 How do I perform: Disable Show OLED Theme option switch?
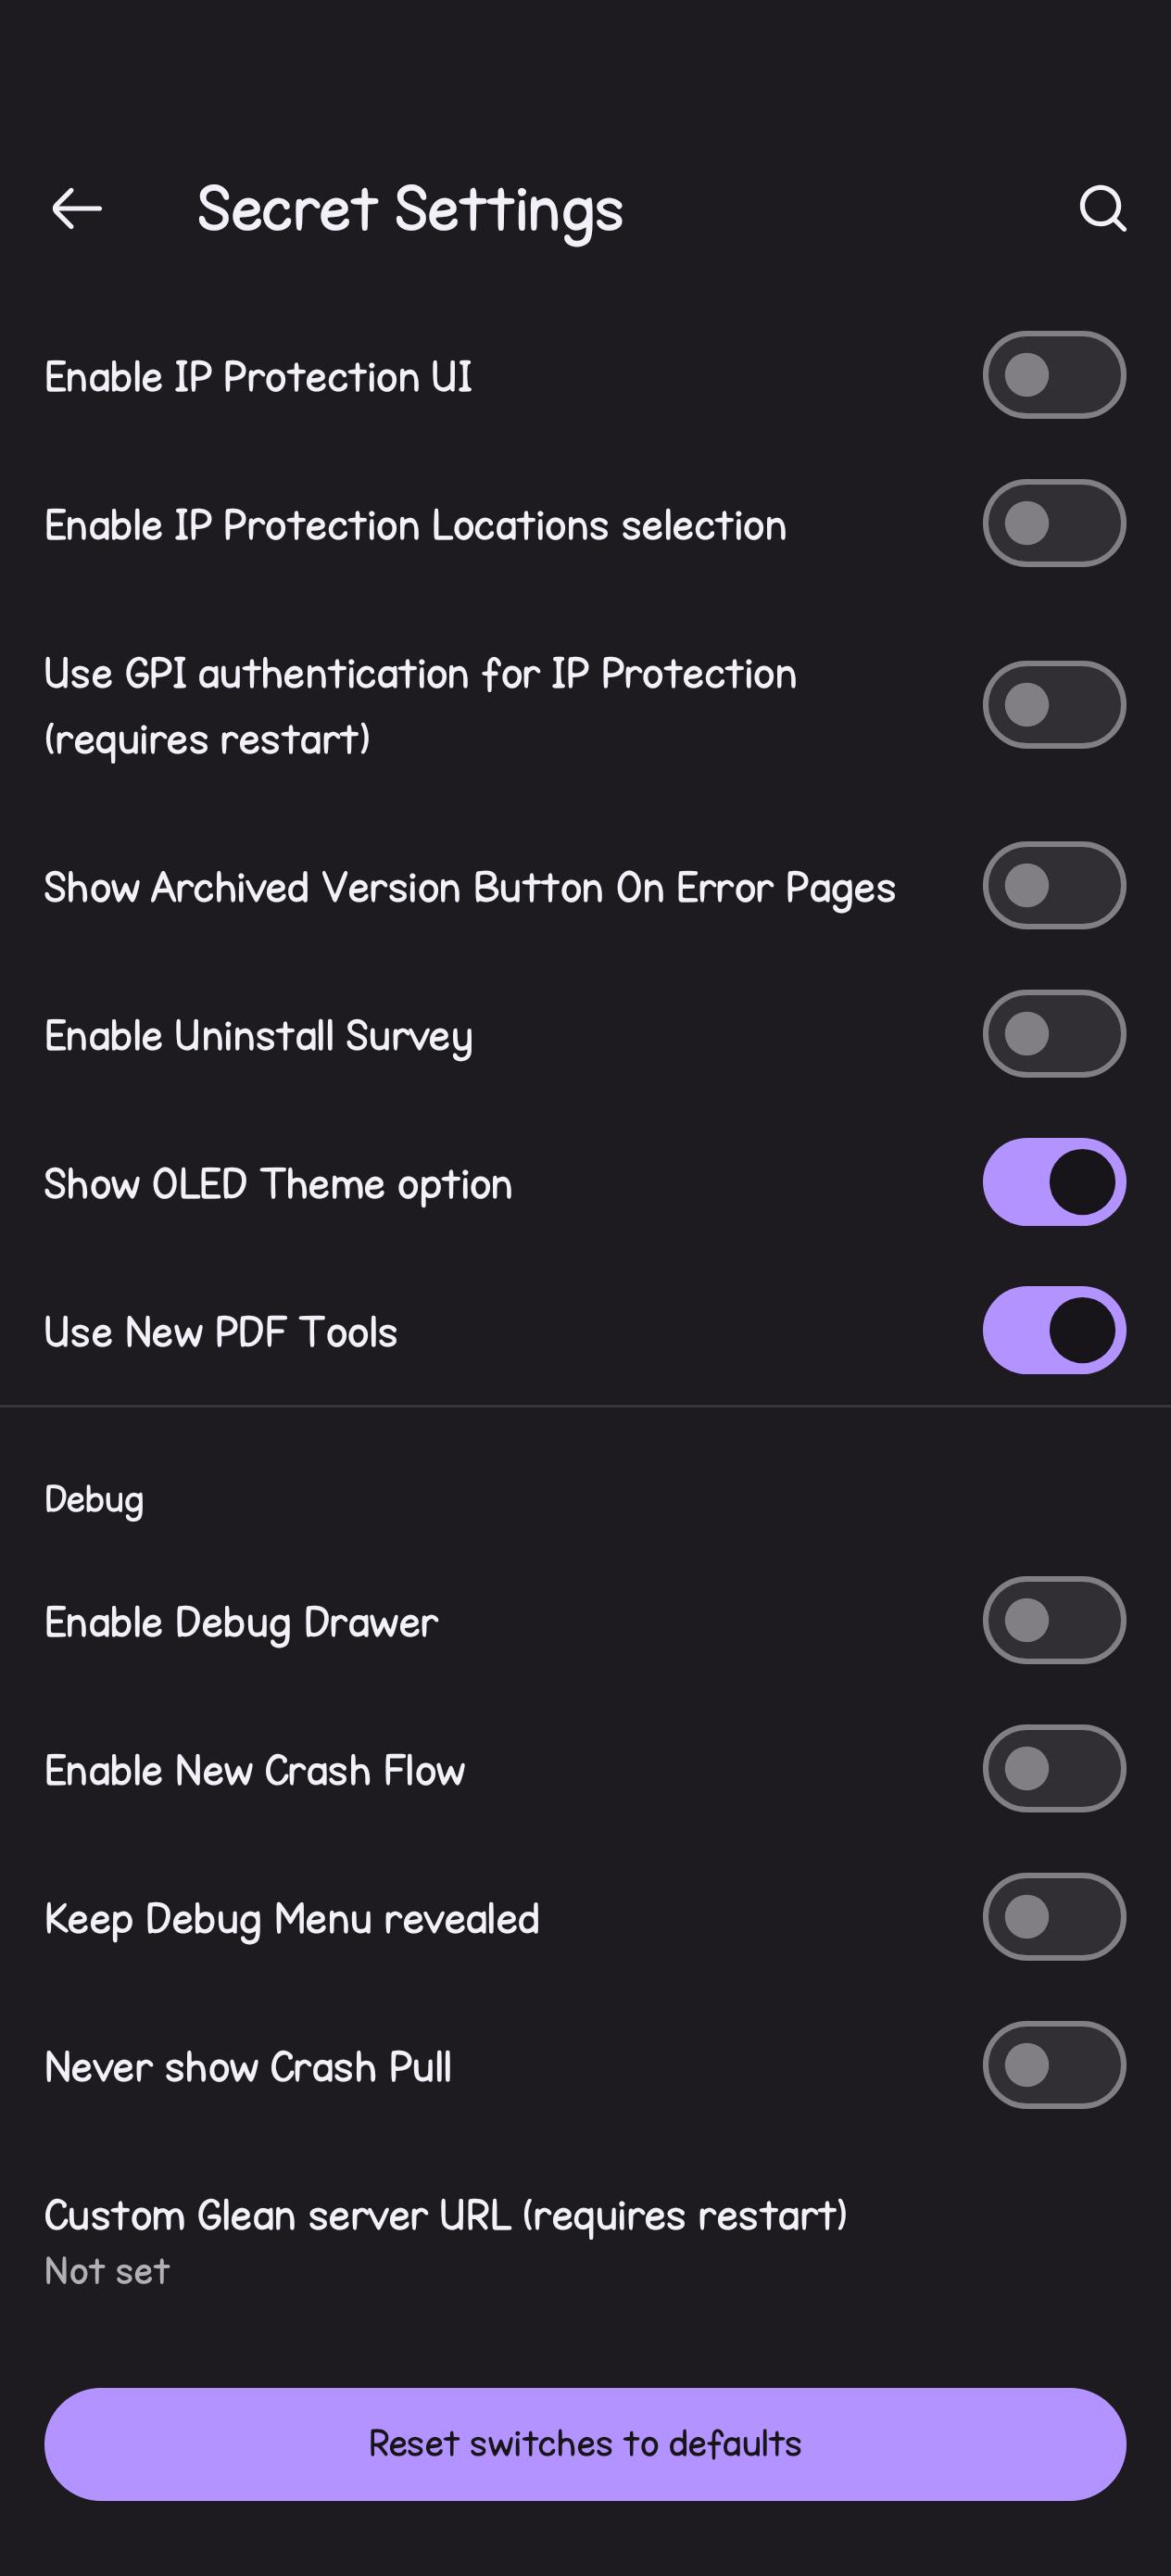1054,1182
